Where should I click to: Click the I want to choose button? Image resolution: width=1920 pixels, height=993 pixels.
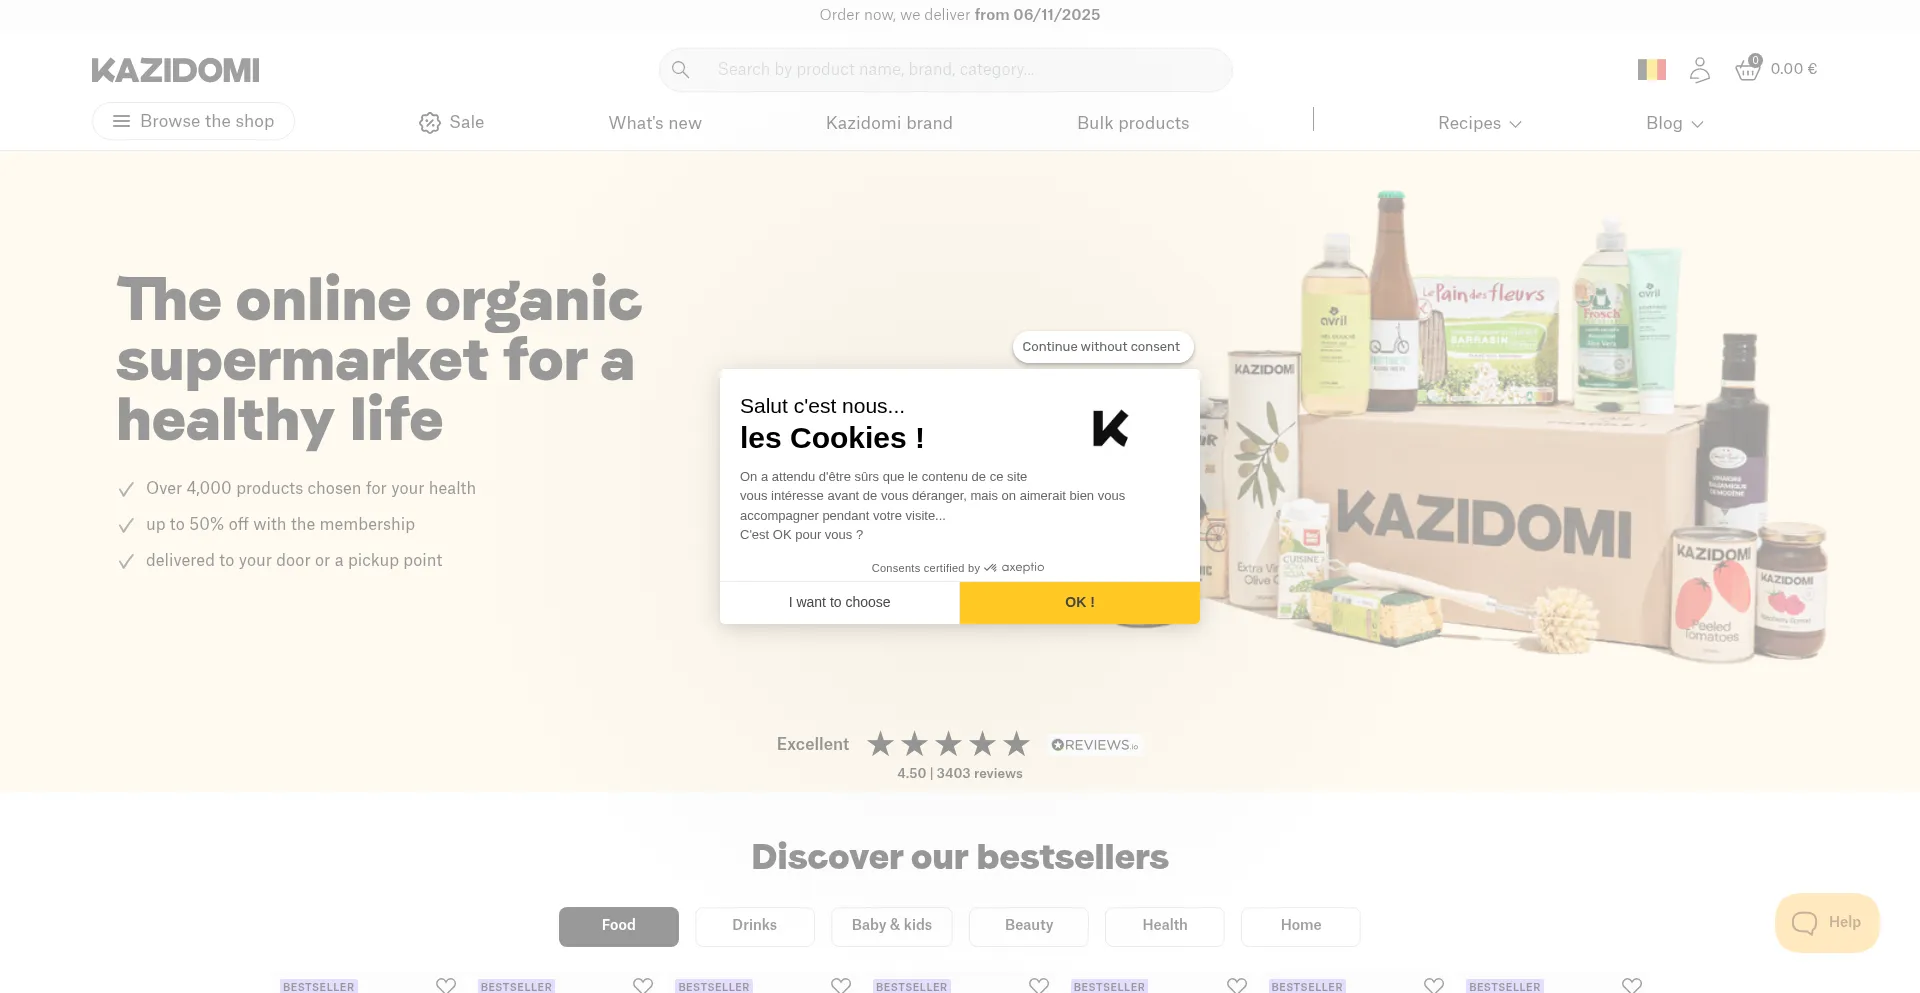[839, 603]
